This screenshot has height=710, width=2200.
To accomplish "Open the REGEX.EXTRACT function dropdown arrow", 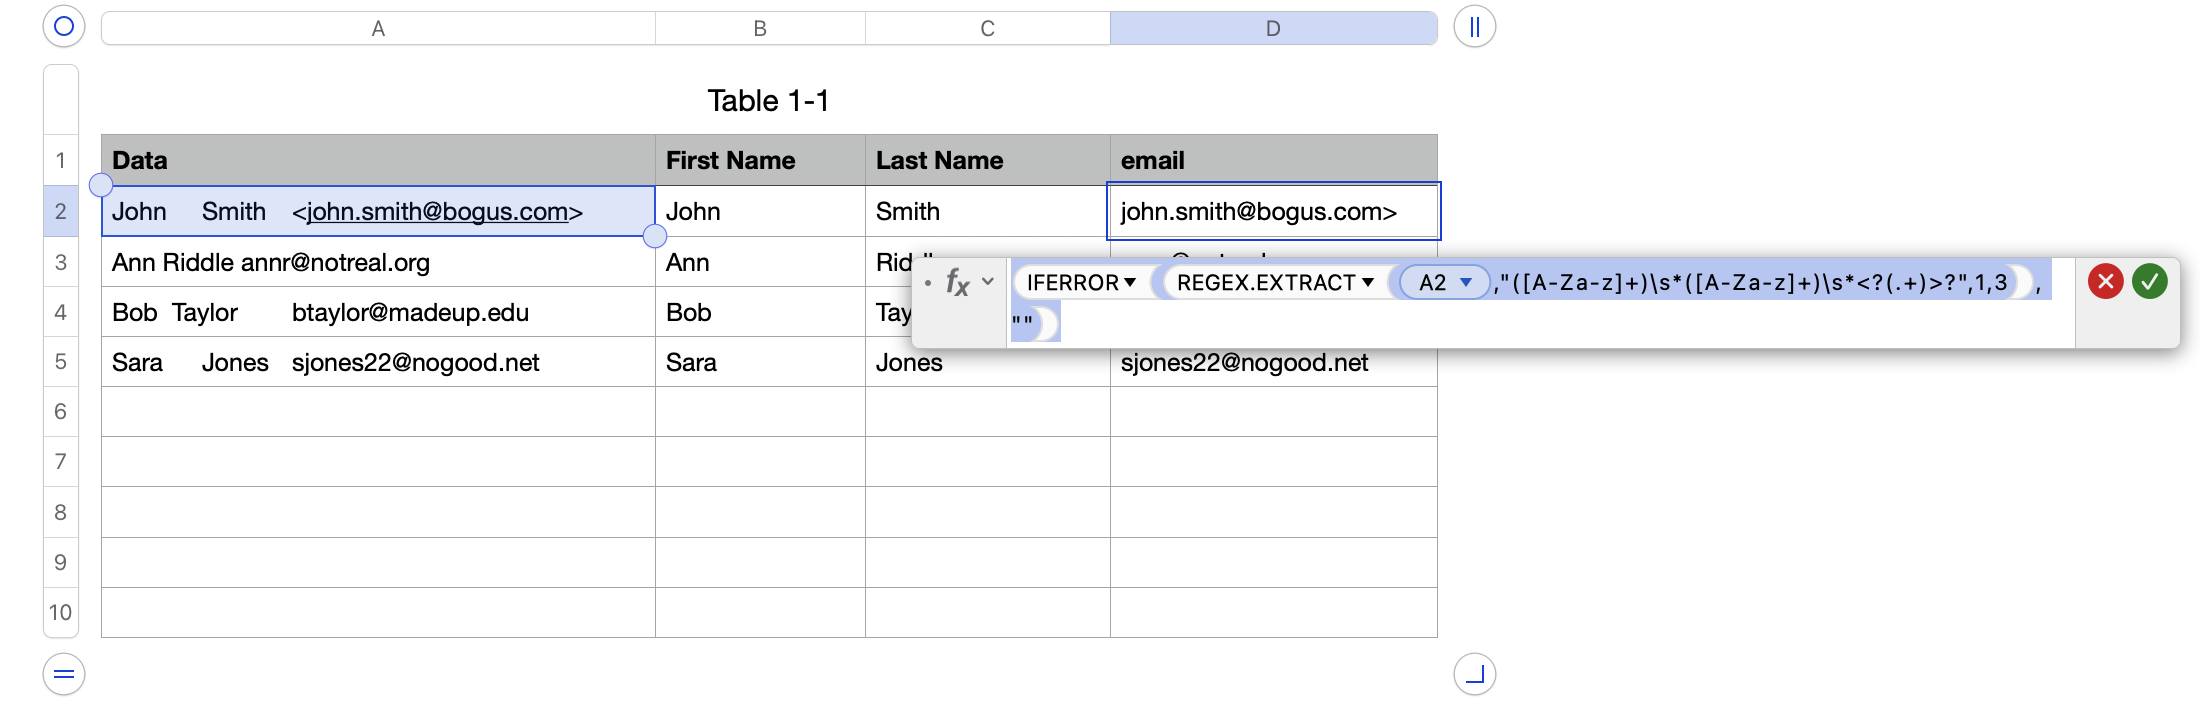I will pos(1368,283).
